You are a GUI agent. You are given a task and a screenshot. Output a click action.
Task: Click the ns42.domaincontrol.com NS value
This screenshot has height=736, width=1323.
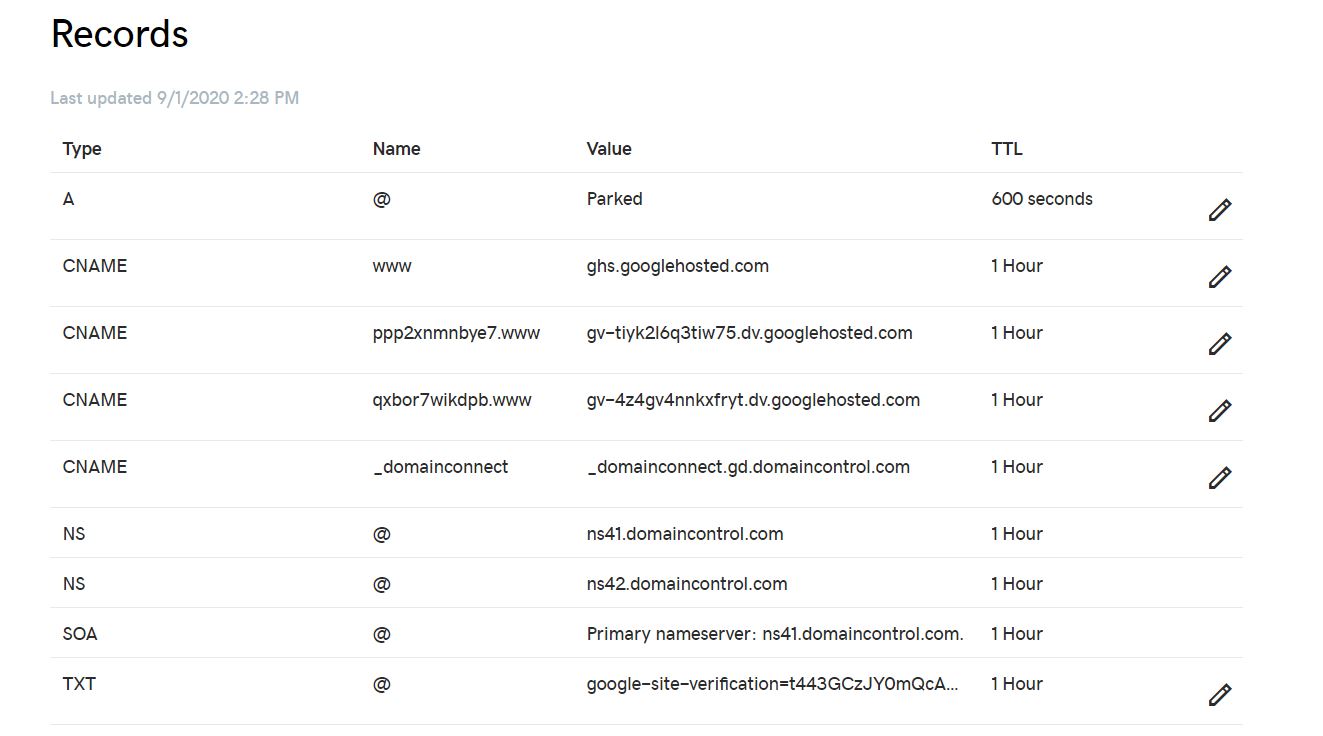[x=687, y=584]
